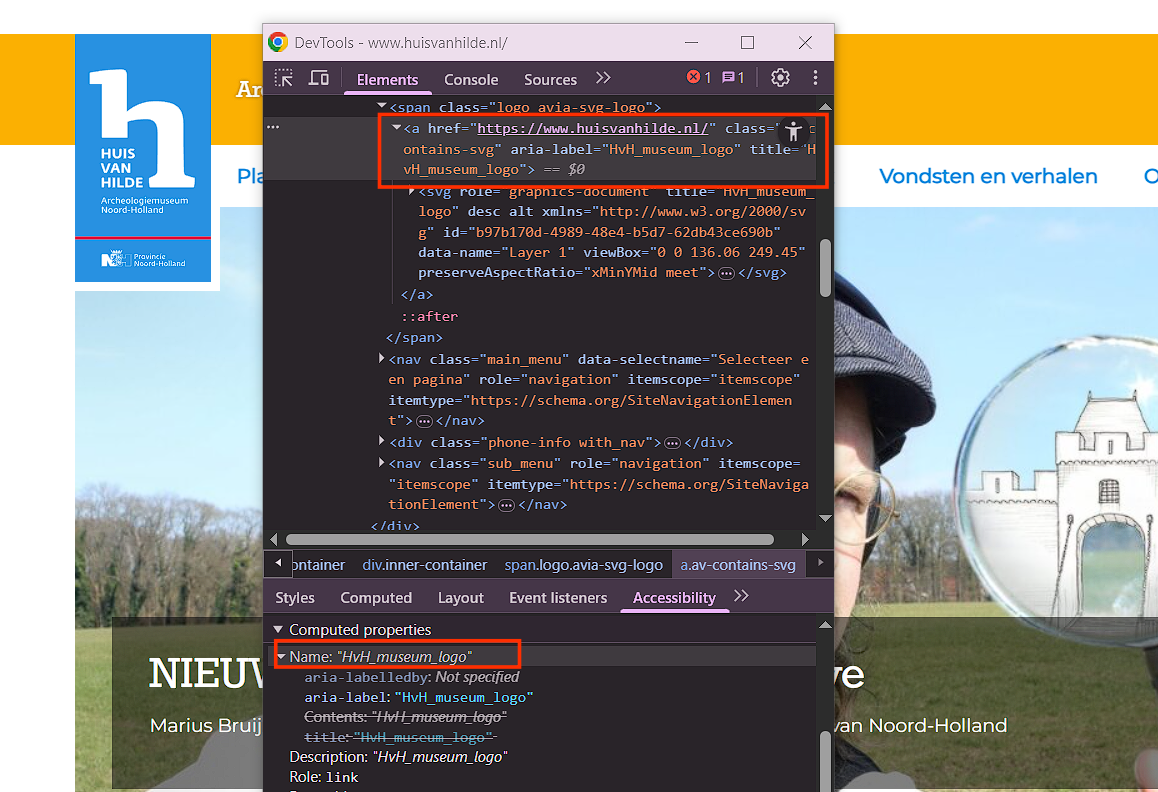Collapse the Name property tree row
The width and height of the screenshot is (1158, 792).
pyautogui.click(x=282, y=656)
